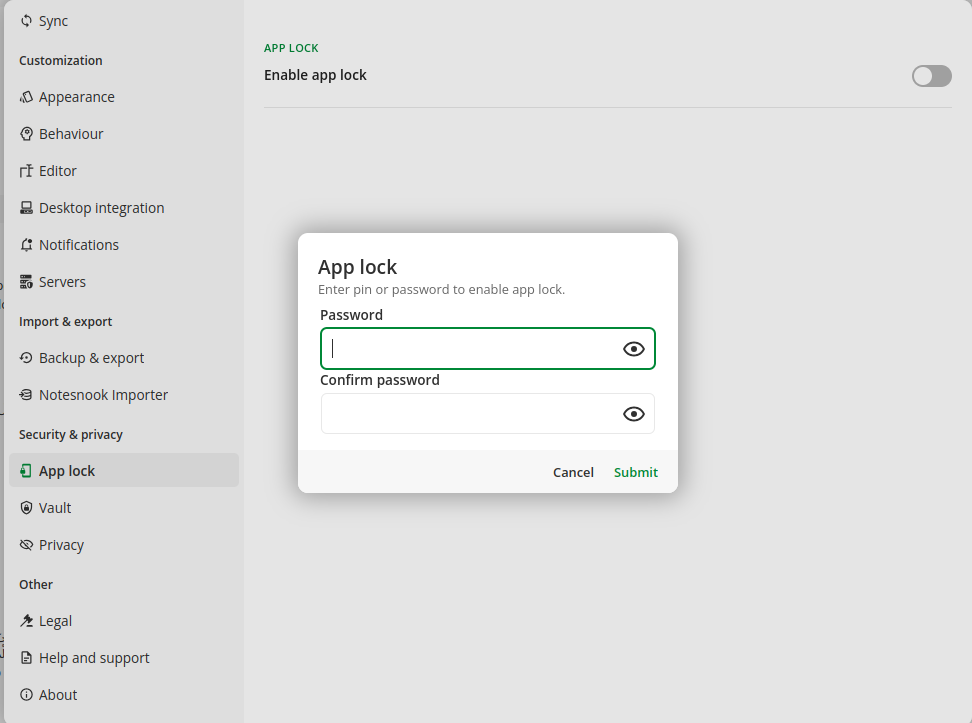The height and width of the screenshot is (723, 972).
Task: Open Backup & export settings
Action: pos(91,358)
